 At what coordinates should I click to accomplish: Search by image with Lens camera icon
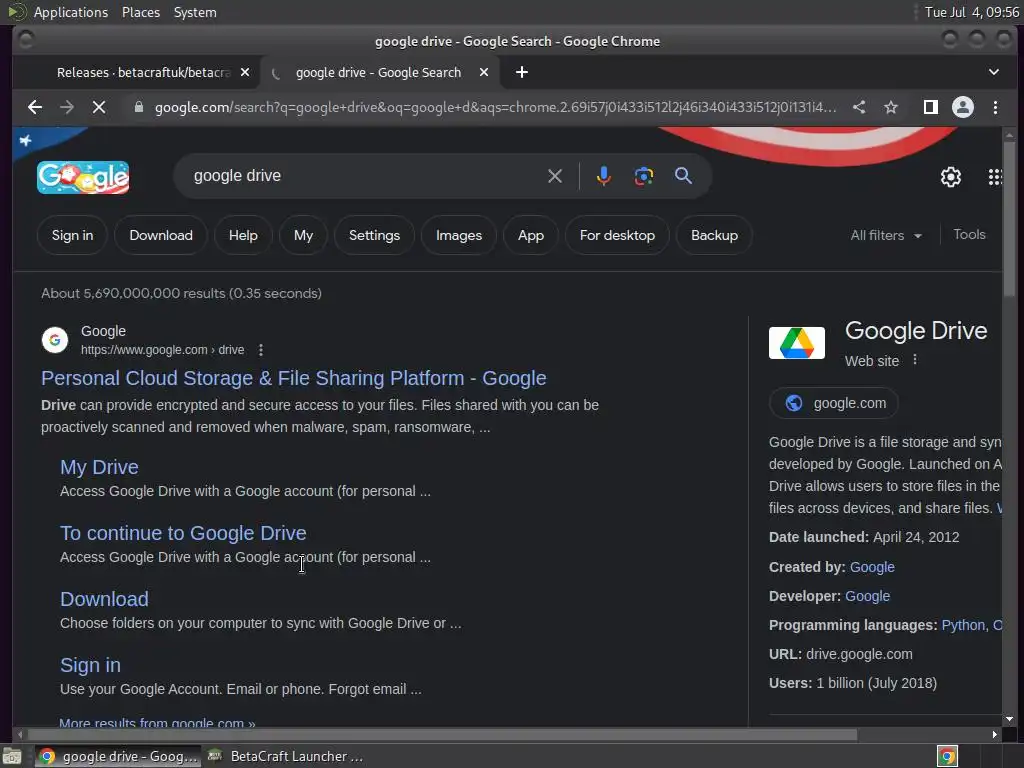[x=643, y=176]
